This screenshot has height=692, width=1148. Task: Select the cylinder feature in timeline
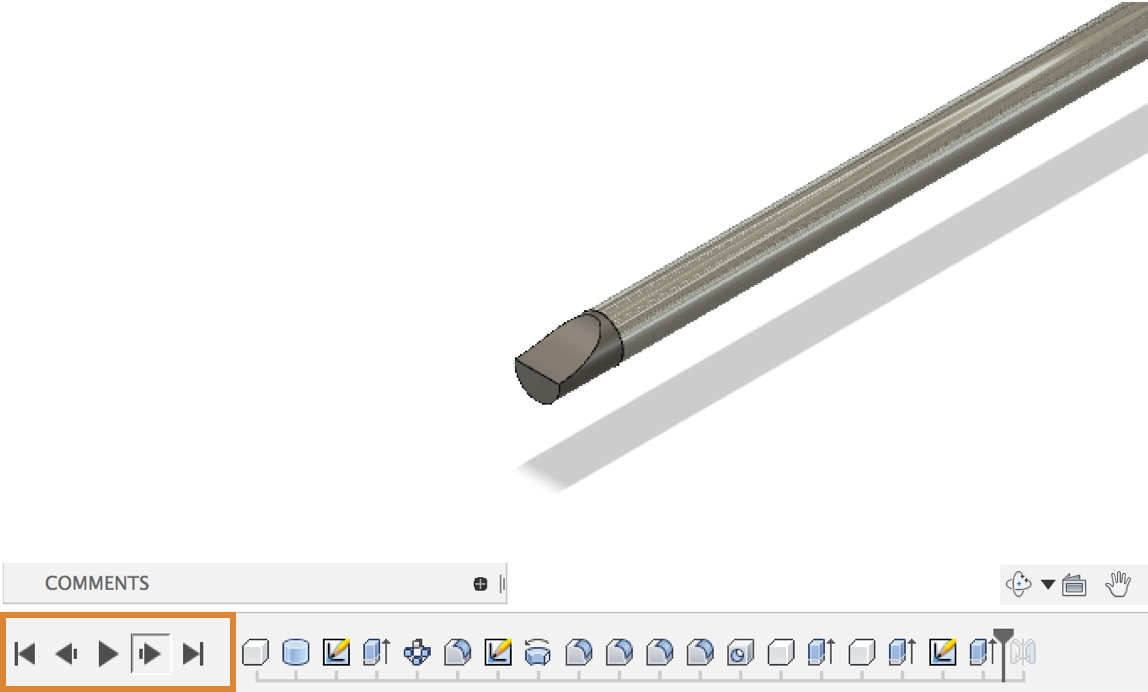coord(296,652)
